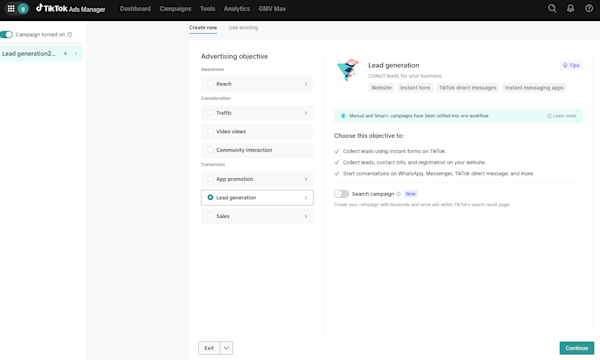Open the Analytics menu

[x=236, y=8]
